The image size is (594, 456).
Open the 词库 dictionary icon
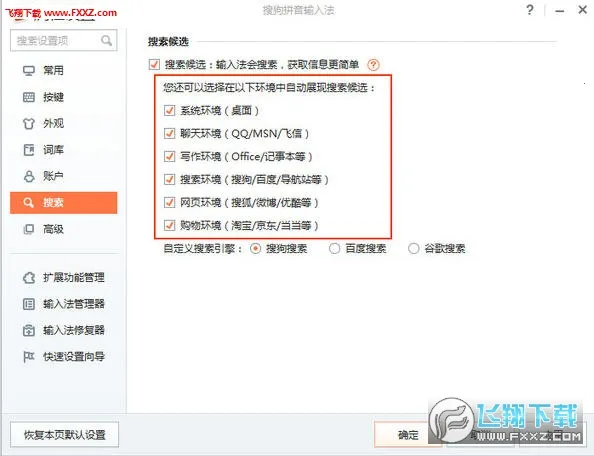click(29, 150)
